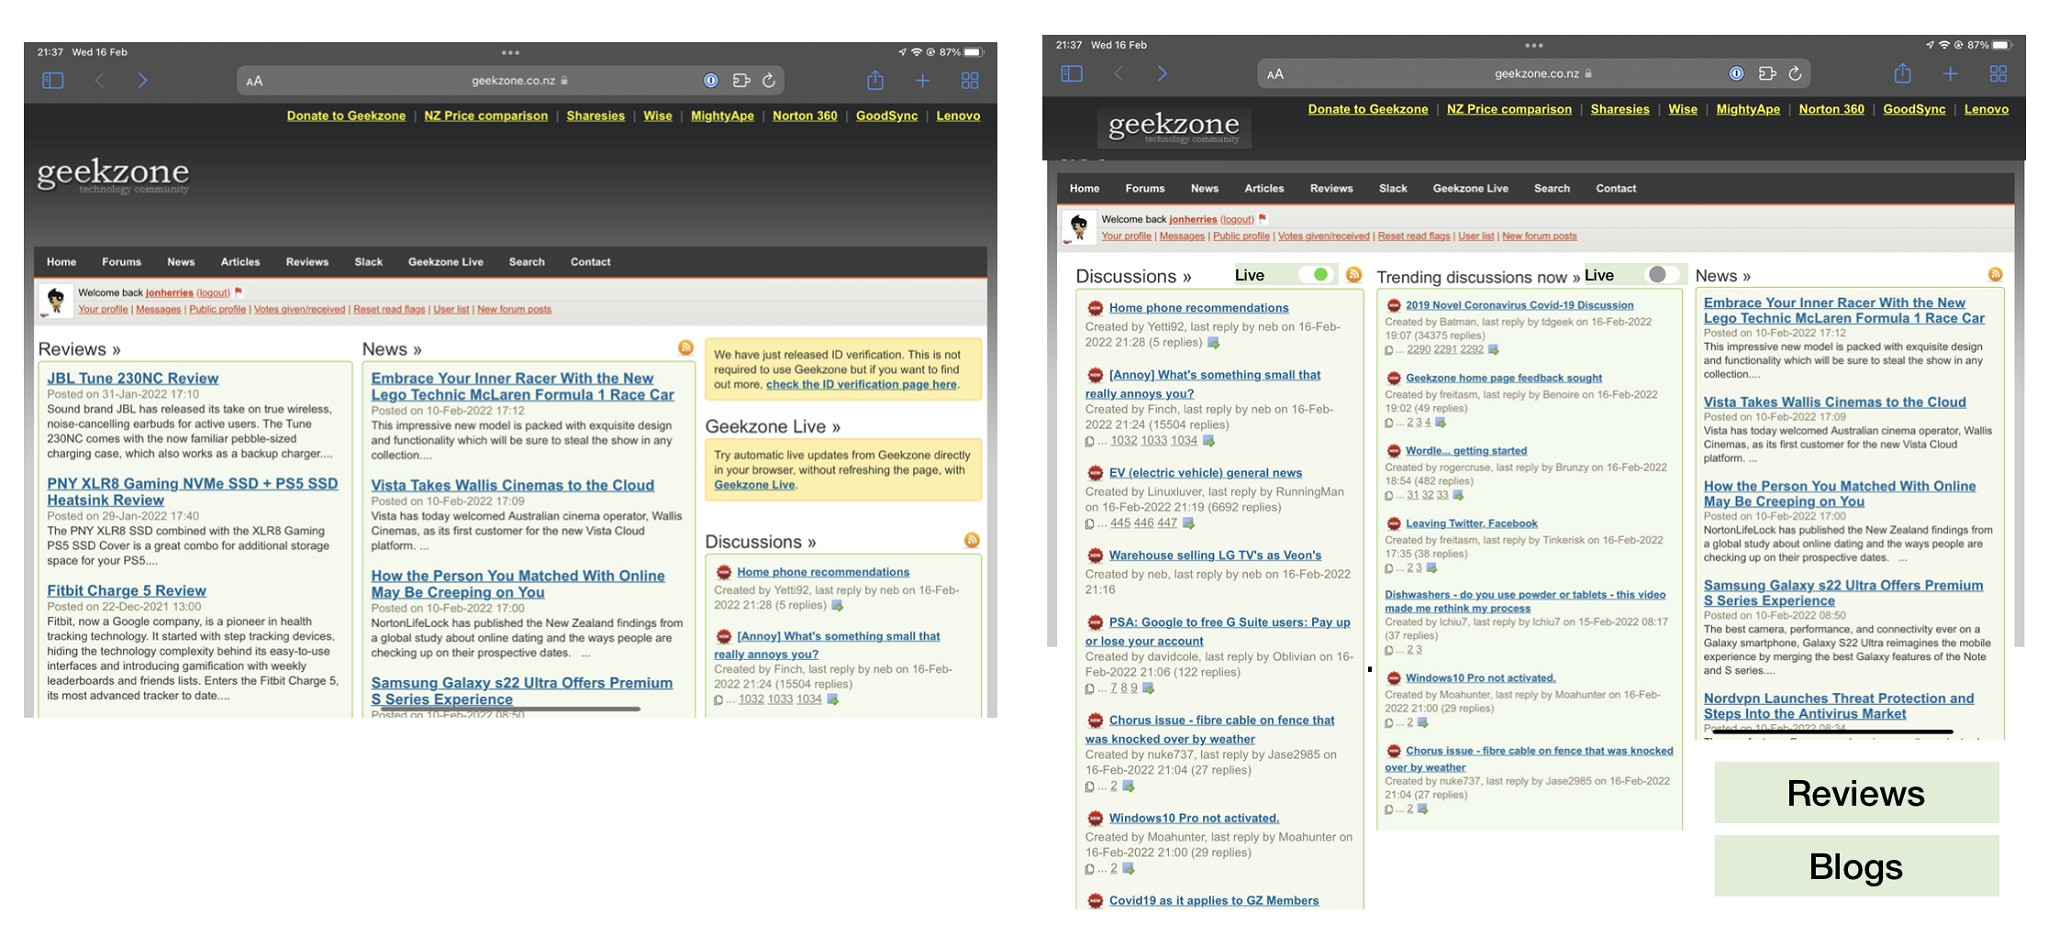Toggle off Live switch beside Discussions heading

tap(1315, 275)
